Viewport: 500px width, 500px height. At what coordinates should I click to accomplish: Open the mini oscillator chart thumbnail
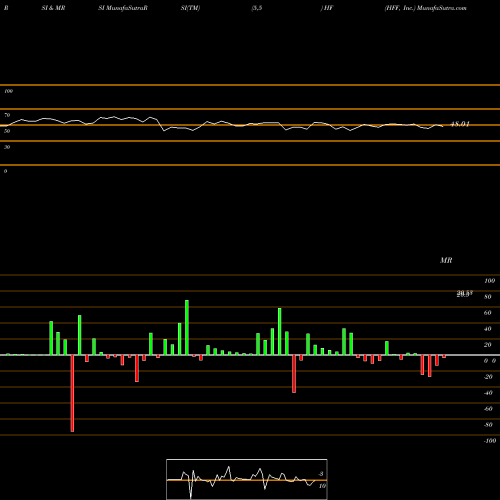[x=247, y=479]
